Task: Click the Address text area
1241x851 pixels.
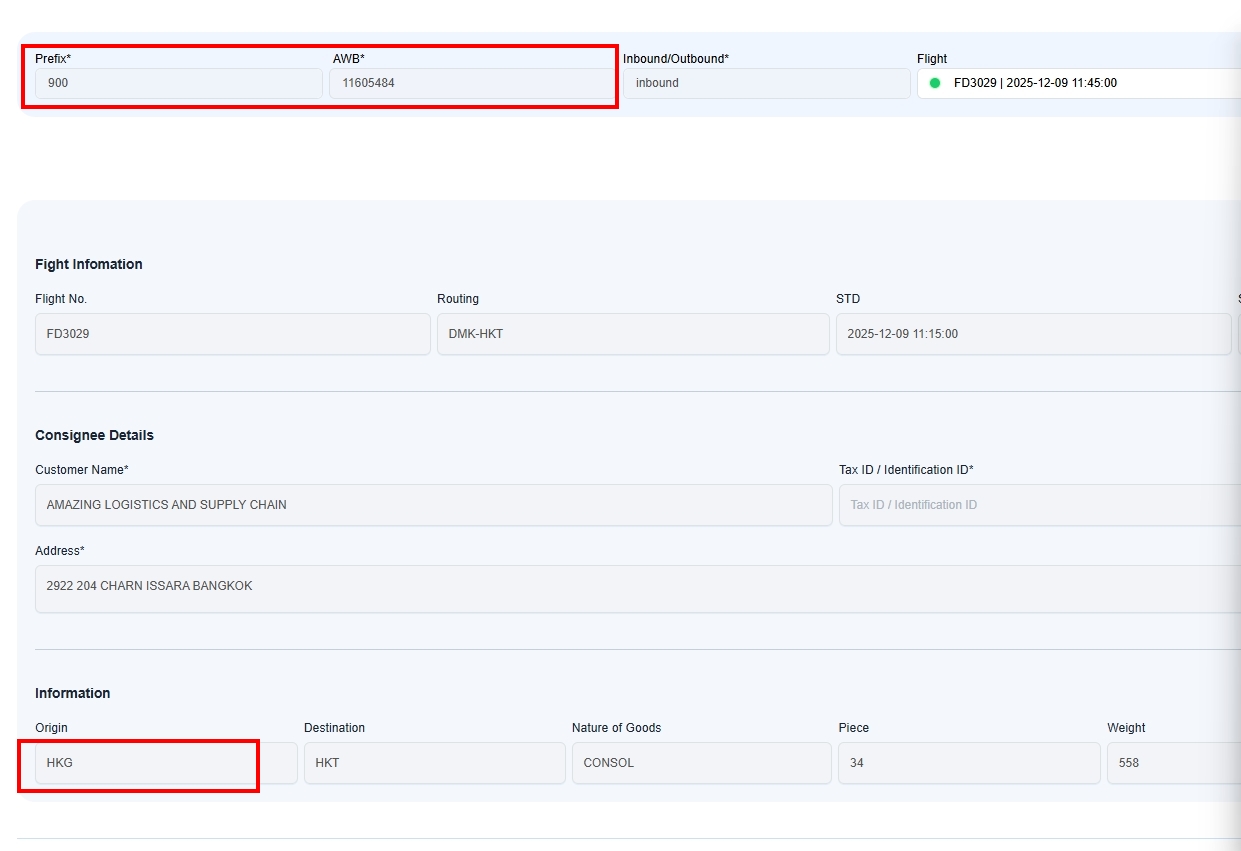Action: (x=636, y=588)
